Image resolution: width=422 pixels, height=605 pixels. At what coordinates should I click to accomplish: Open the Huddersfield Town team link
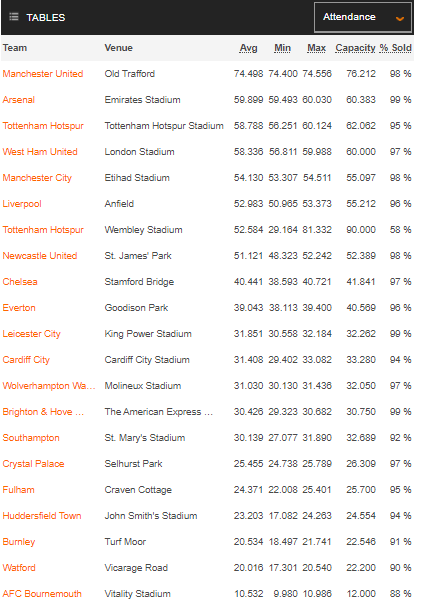point(42,515)
